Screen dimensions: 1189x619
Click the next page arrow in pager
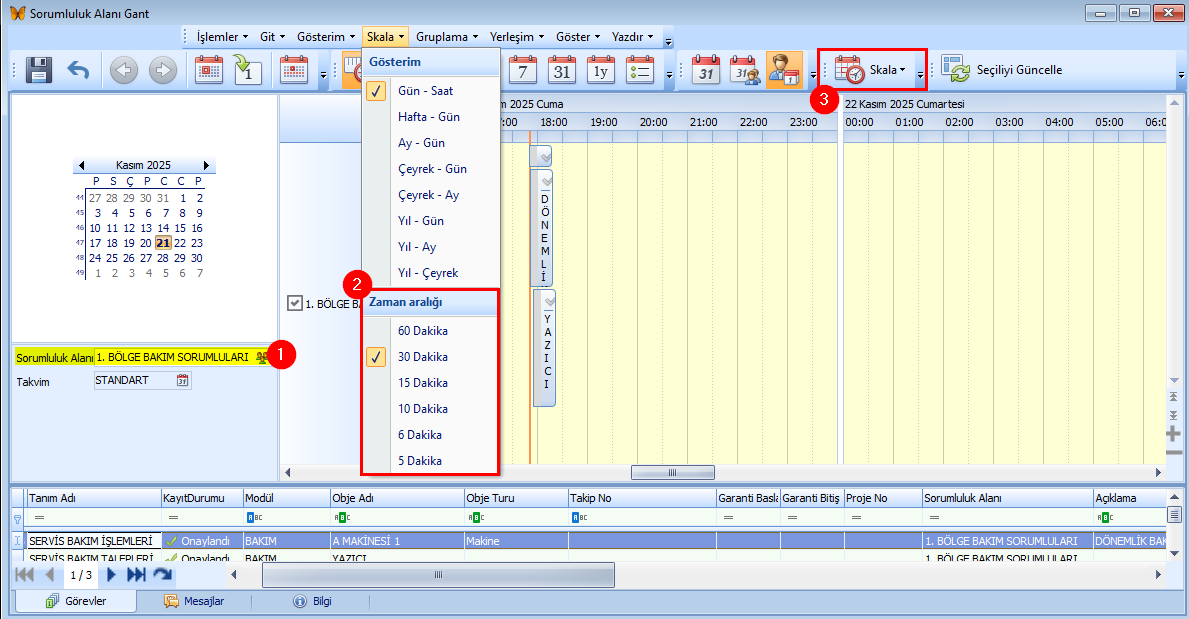112,575
